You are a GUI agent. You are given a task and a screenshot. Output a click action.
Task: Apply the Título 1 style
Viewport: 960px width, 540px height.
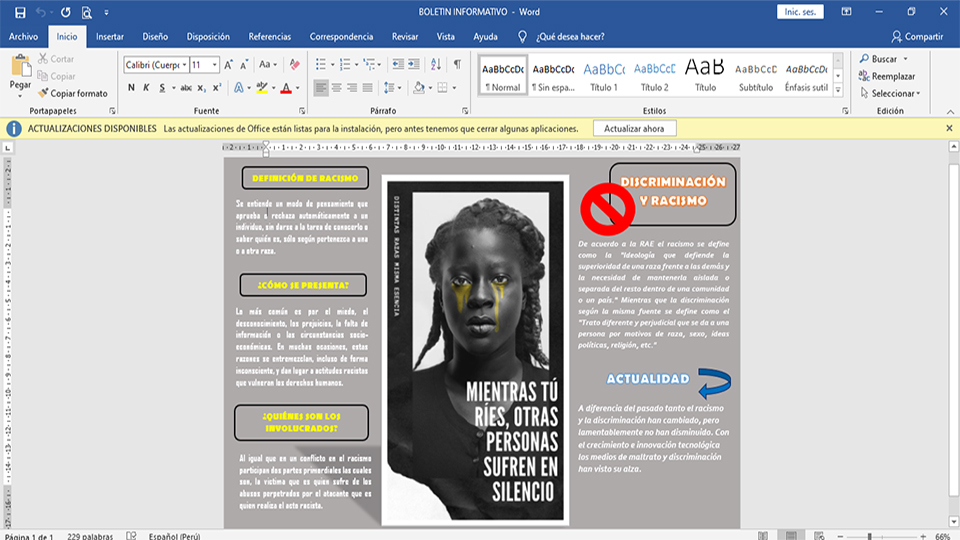[604, 74]
